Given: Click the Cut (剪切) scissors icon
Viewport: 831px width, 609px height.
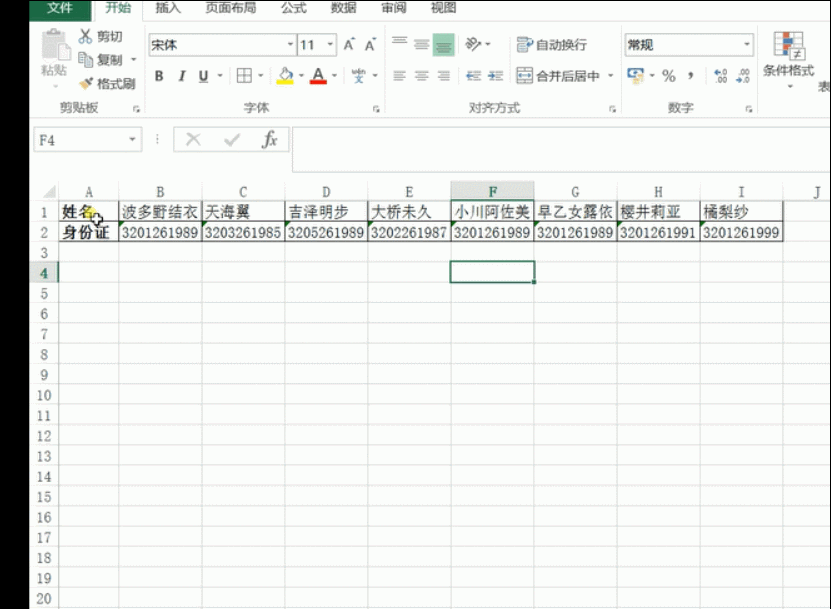Looking at the screenshot, I should click(85, 36).
